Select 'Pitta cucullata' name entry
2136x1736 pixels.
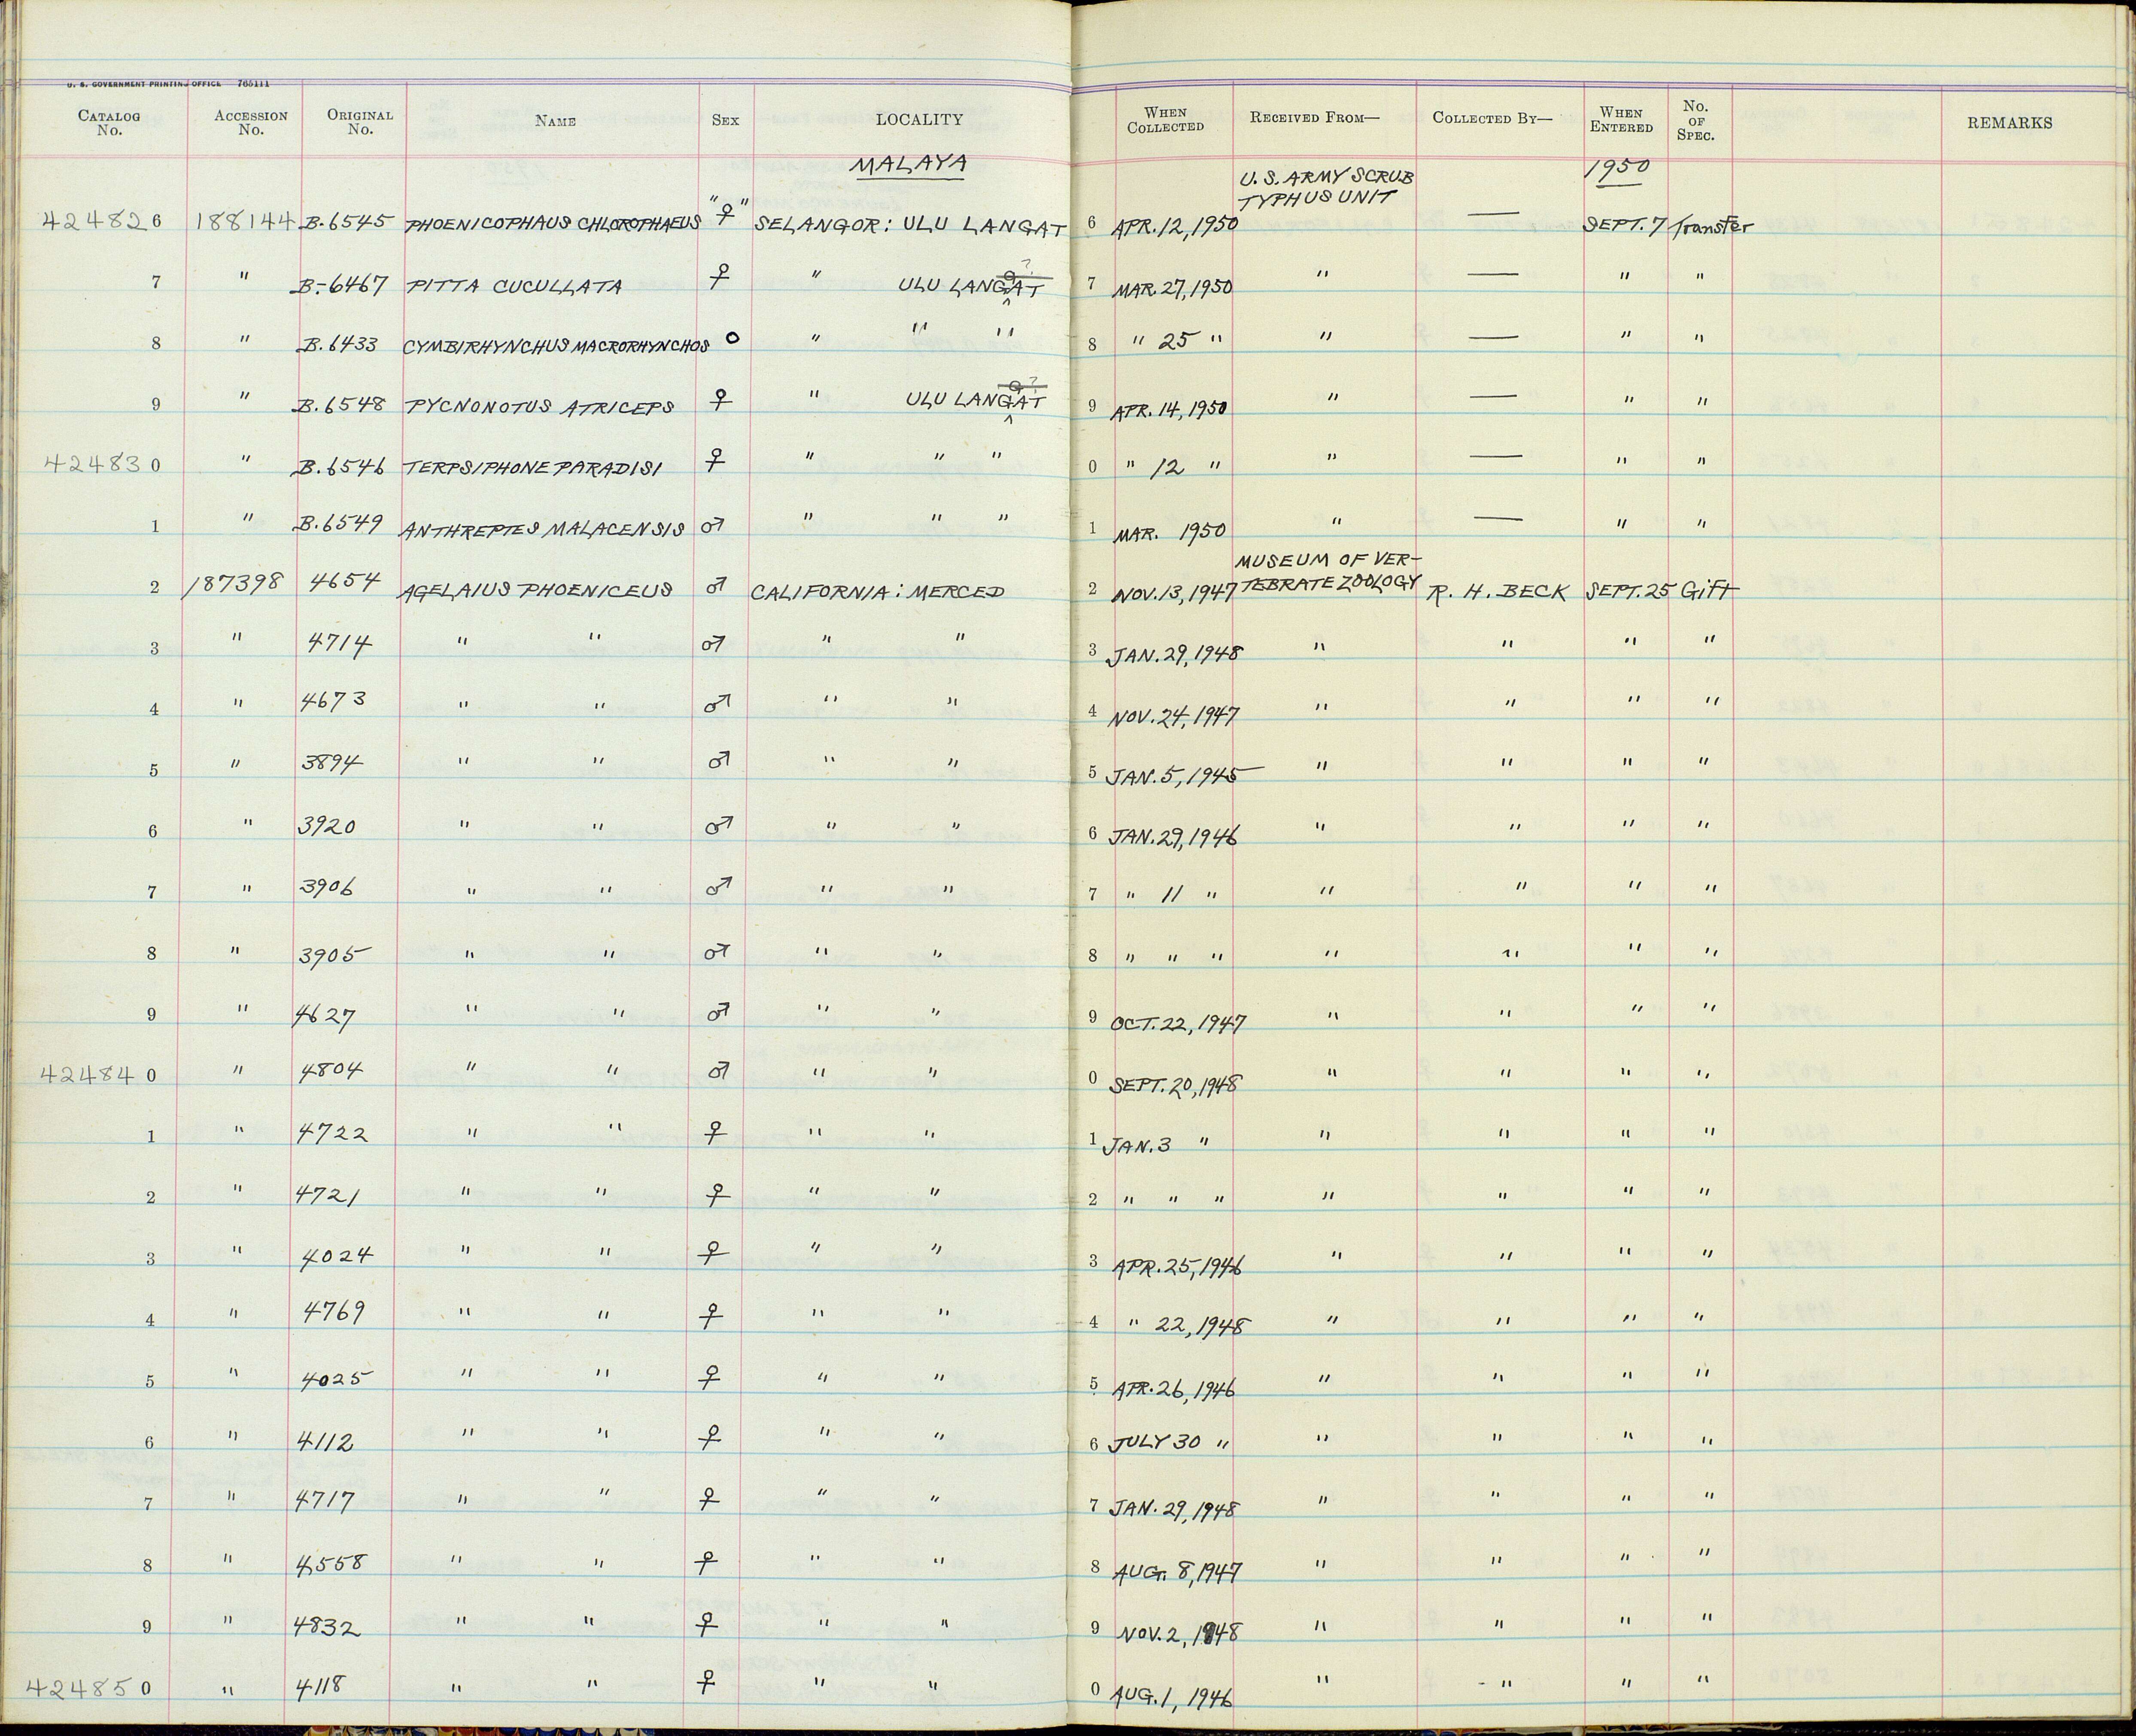[x=513, y=286]
